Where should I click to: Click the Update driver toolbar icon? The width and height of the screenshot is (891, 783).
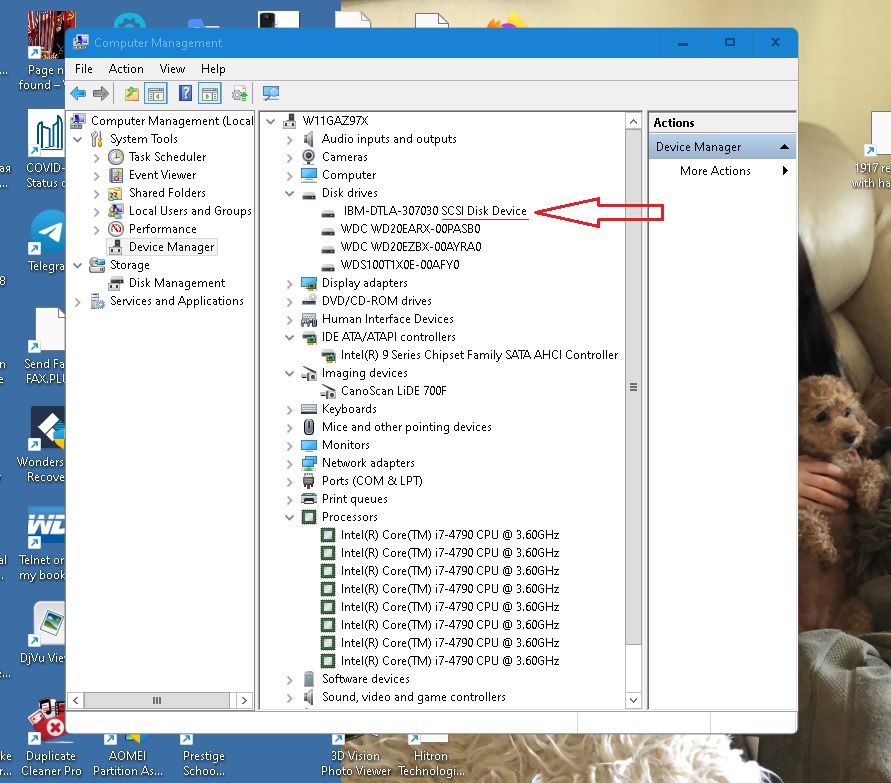click(240, 93)
